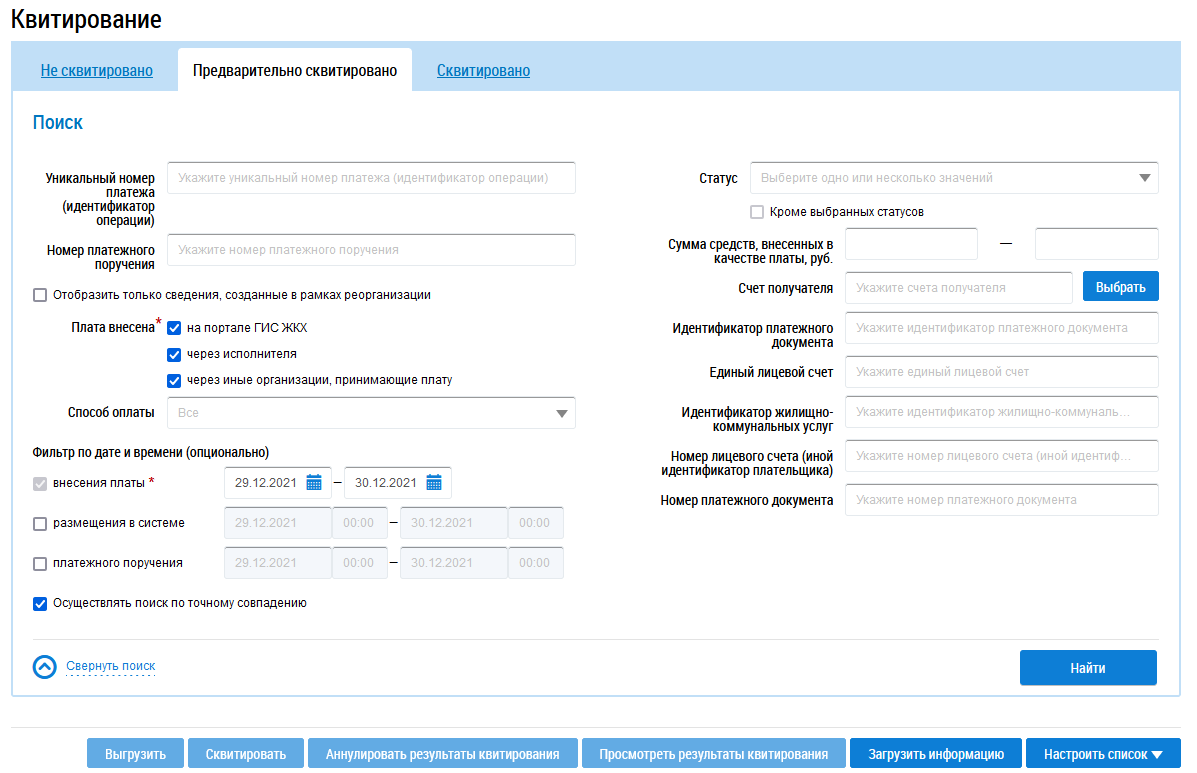The image size is (1197, 773).
Task: Click the 'Единый лицевой счет' input field
Action: point(1001,372)
